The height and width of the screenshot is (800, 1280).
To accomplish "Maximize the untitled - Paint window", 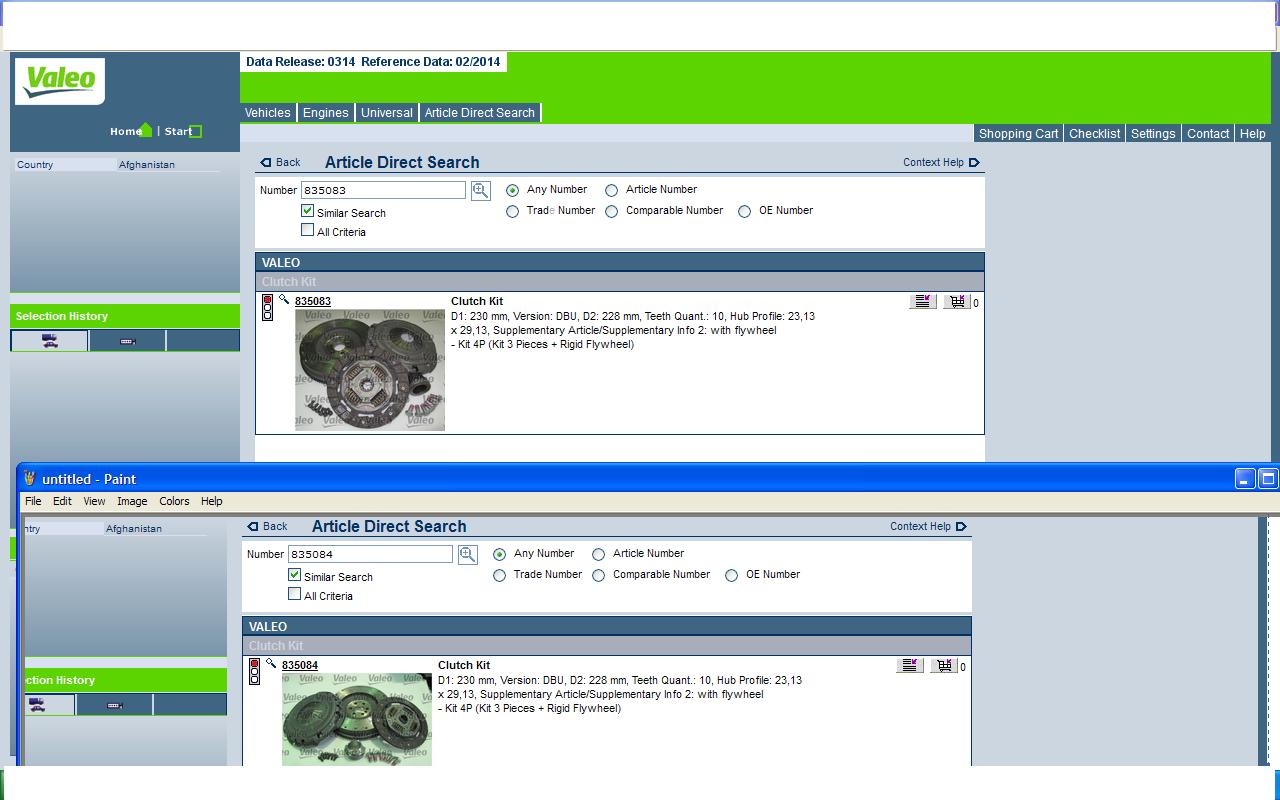I will point(1268,478).
